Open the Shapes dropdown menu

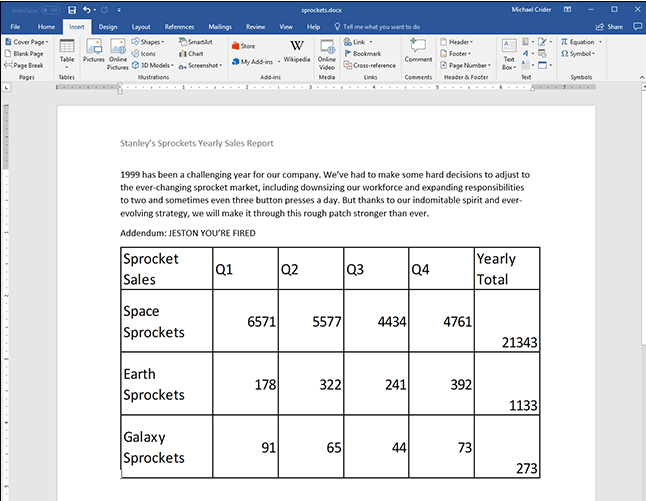(x=151, y=42)
